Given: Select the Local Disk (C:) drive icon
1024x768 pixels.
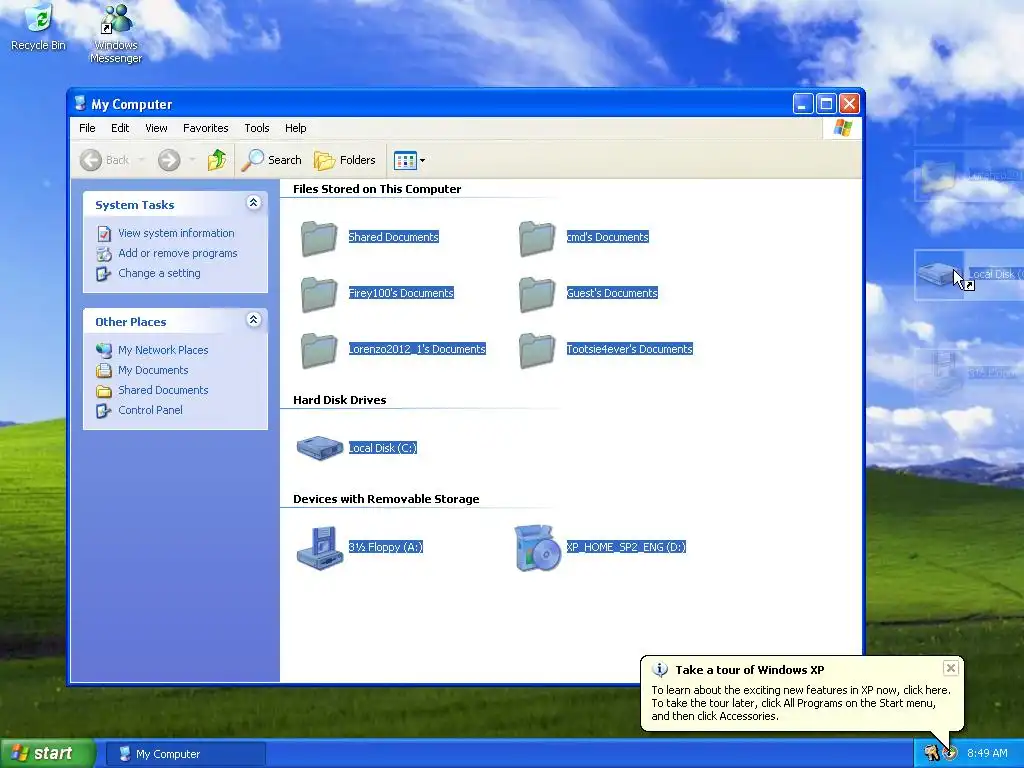Looking at the screenshot, I should pyautogui.click(x=319, y=448).
